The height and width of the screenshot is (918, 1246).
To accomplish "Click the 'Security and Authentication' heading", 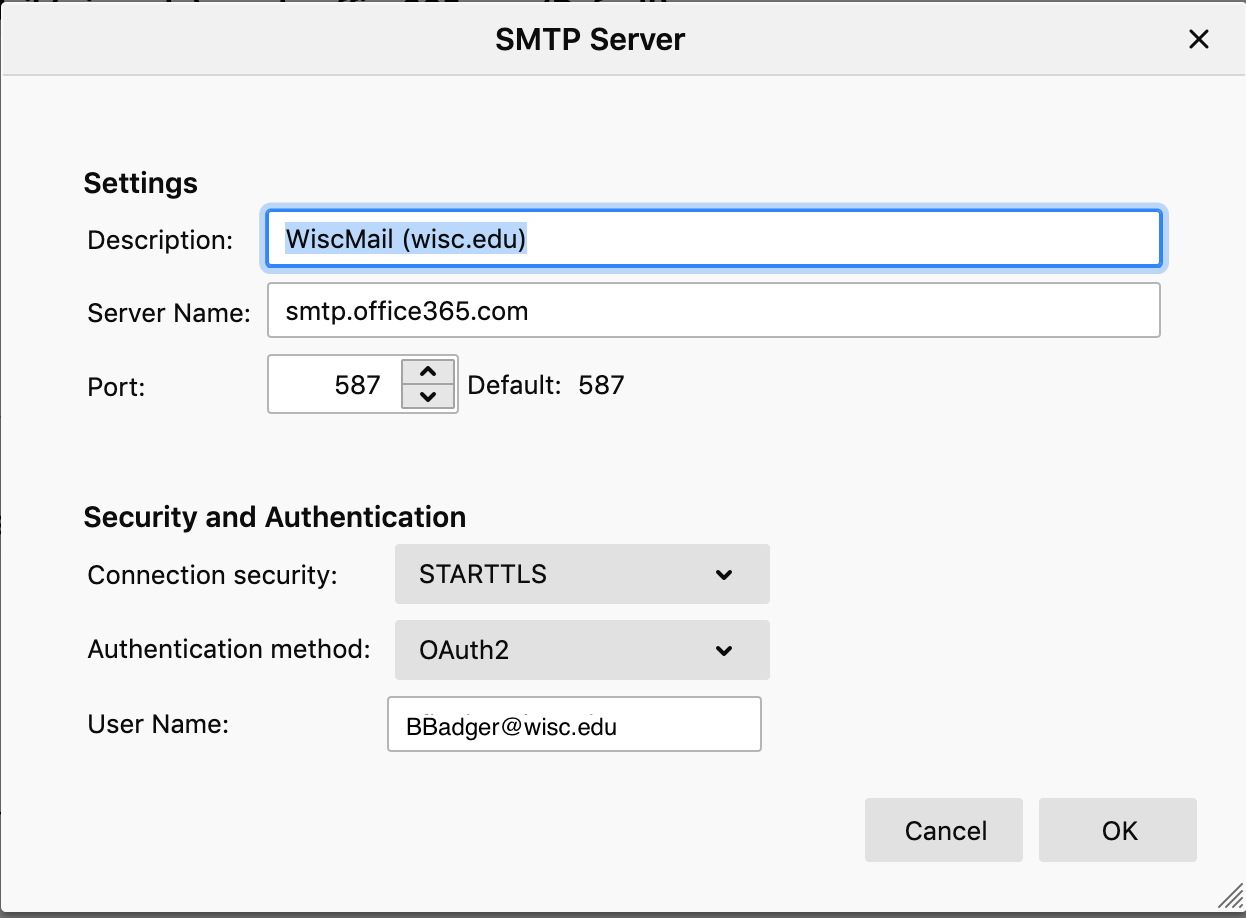I will tap(275, 517).
